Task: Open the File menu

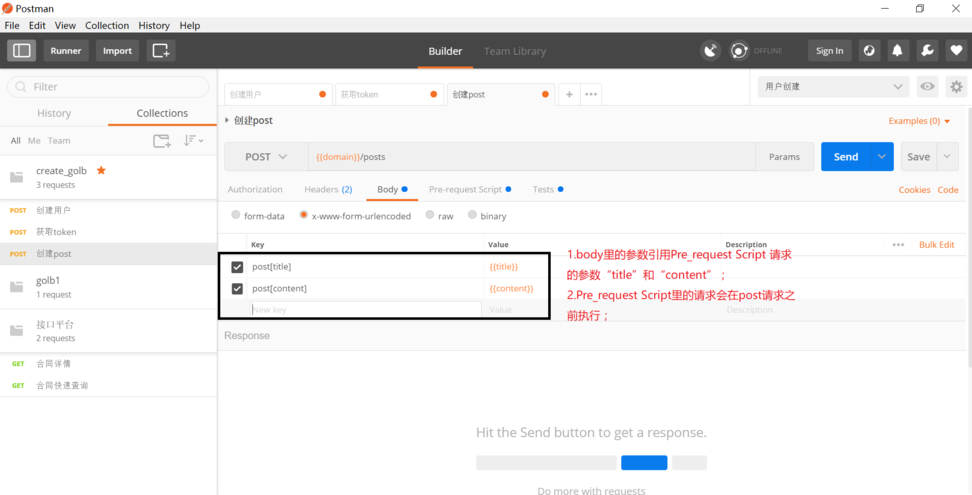Action: click(12, 25)
